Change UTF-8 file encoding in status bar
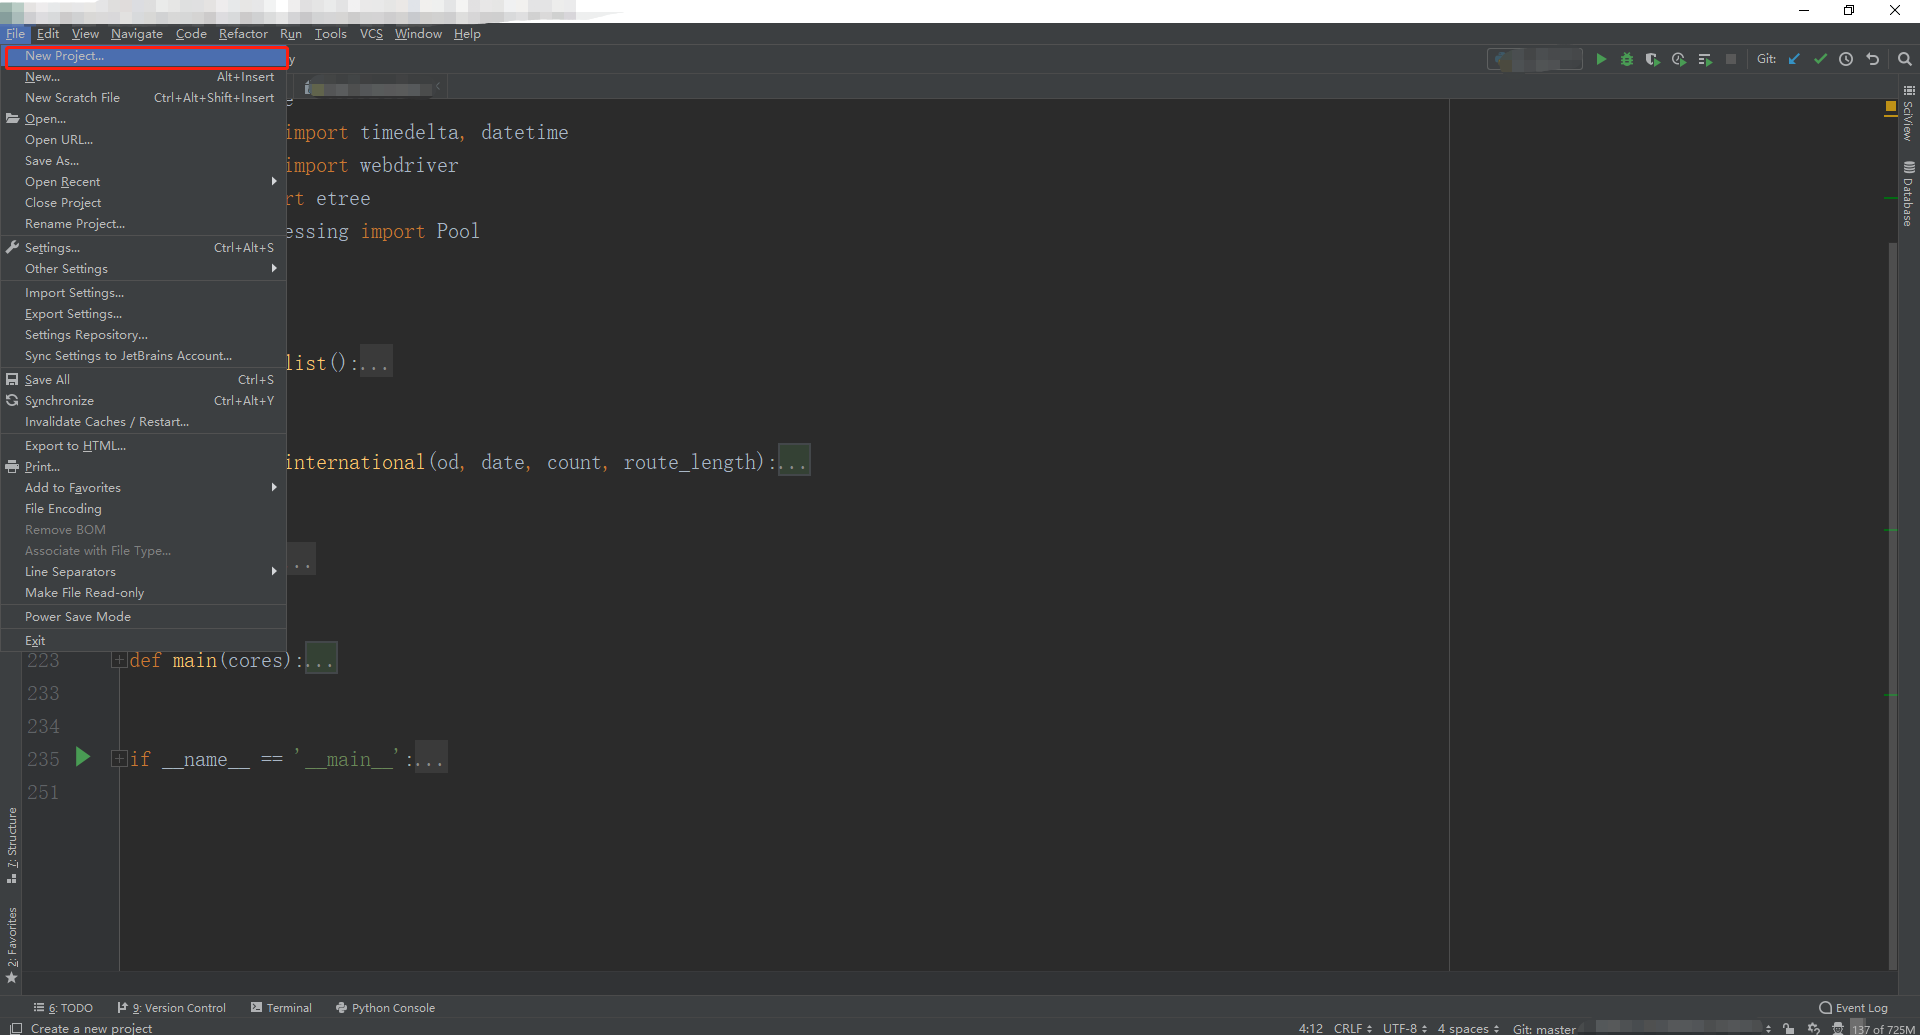Viewport: 1920px width, 1035px height. tap(1405, 1028)
